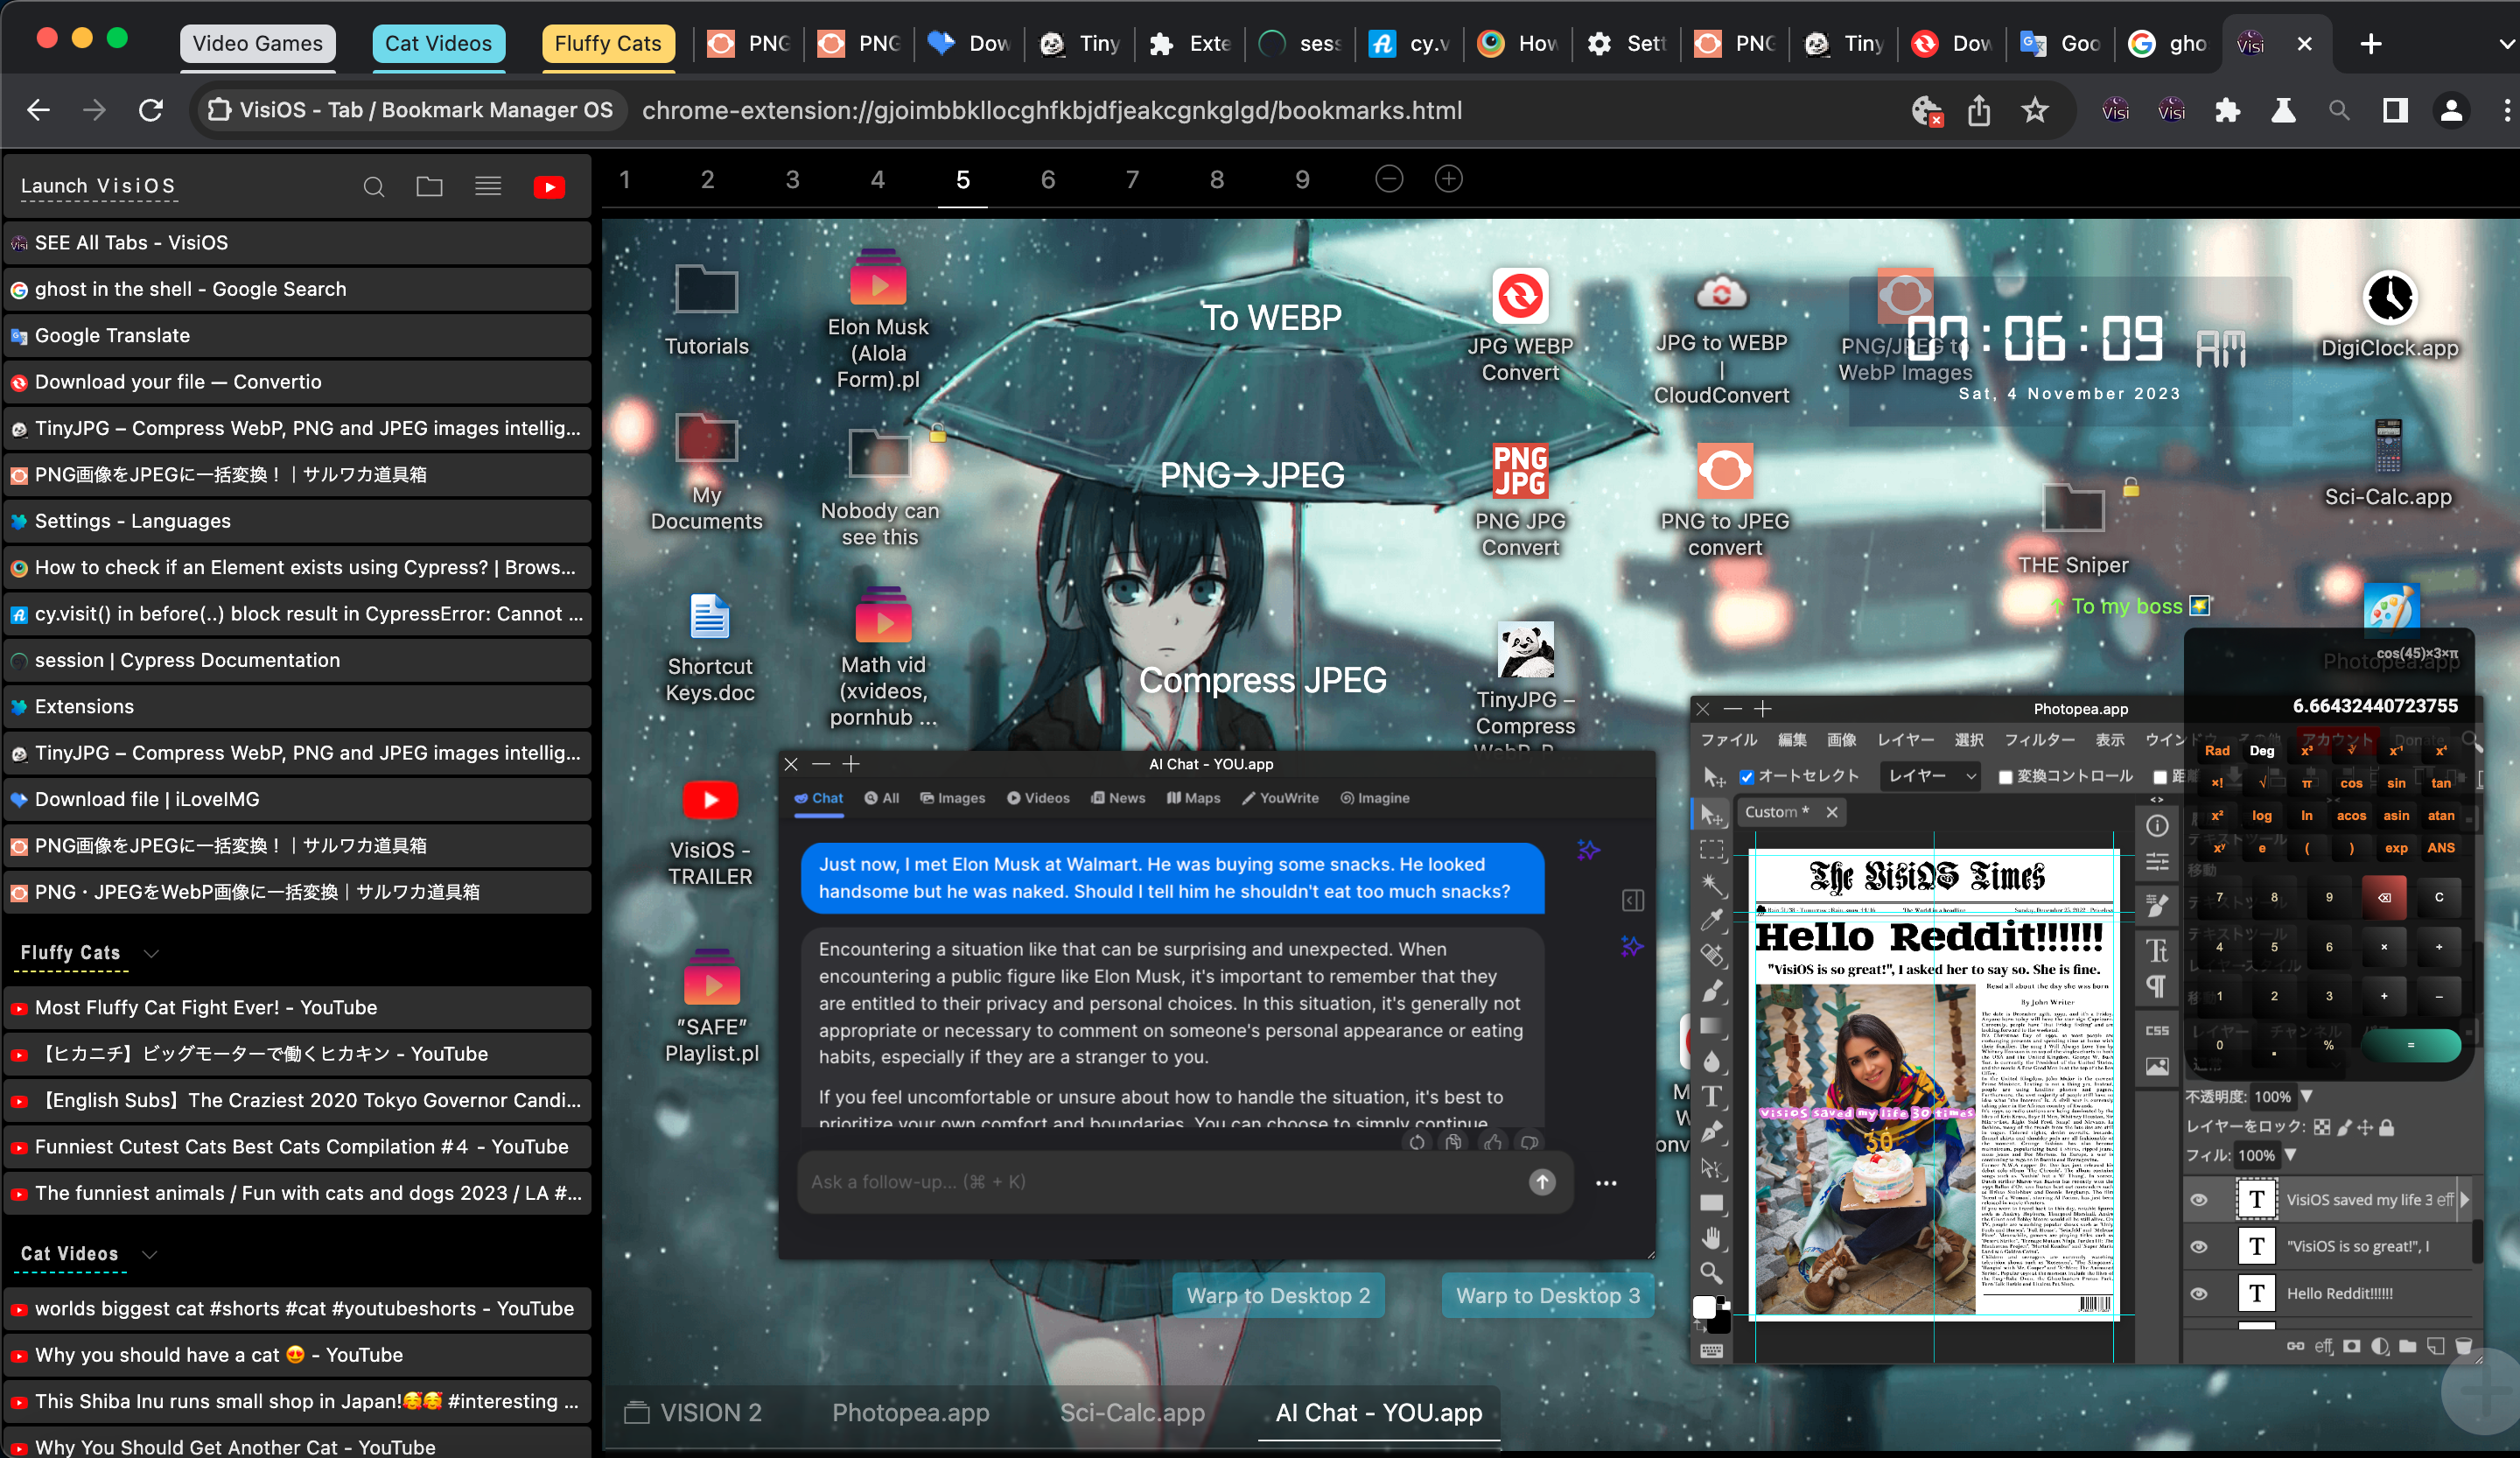Open the YouTube icon in VisiOS sidebar
2520x1458 pixels.
click(549, 187)
